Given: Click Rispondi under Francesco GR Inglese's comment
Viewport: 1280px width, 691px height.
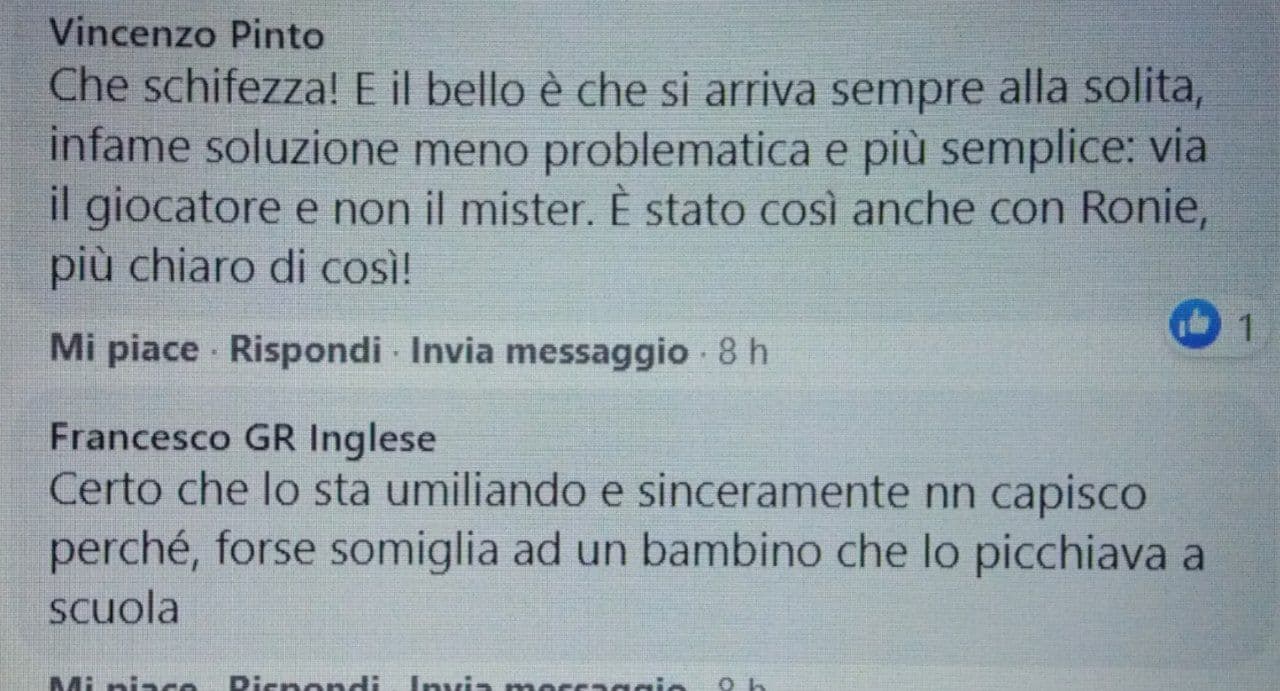Looking at the screenshot, I should [x=306, y=685].
